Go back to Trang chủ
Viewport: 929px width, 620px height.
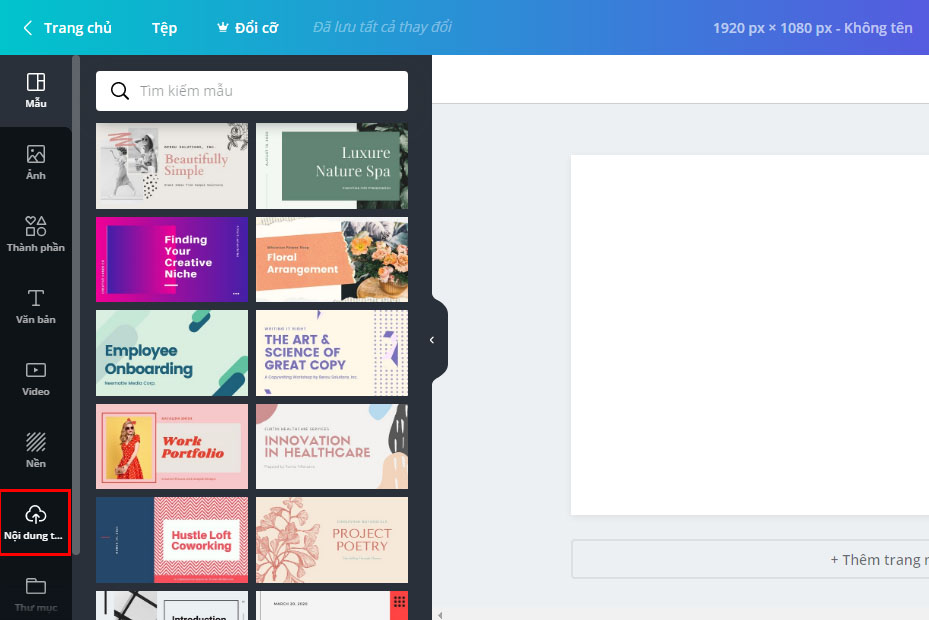(x=67, y=28)
